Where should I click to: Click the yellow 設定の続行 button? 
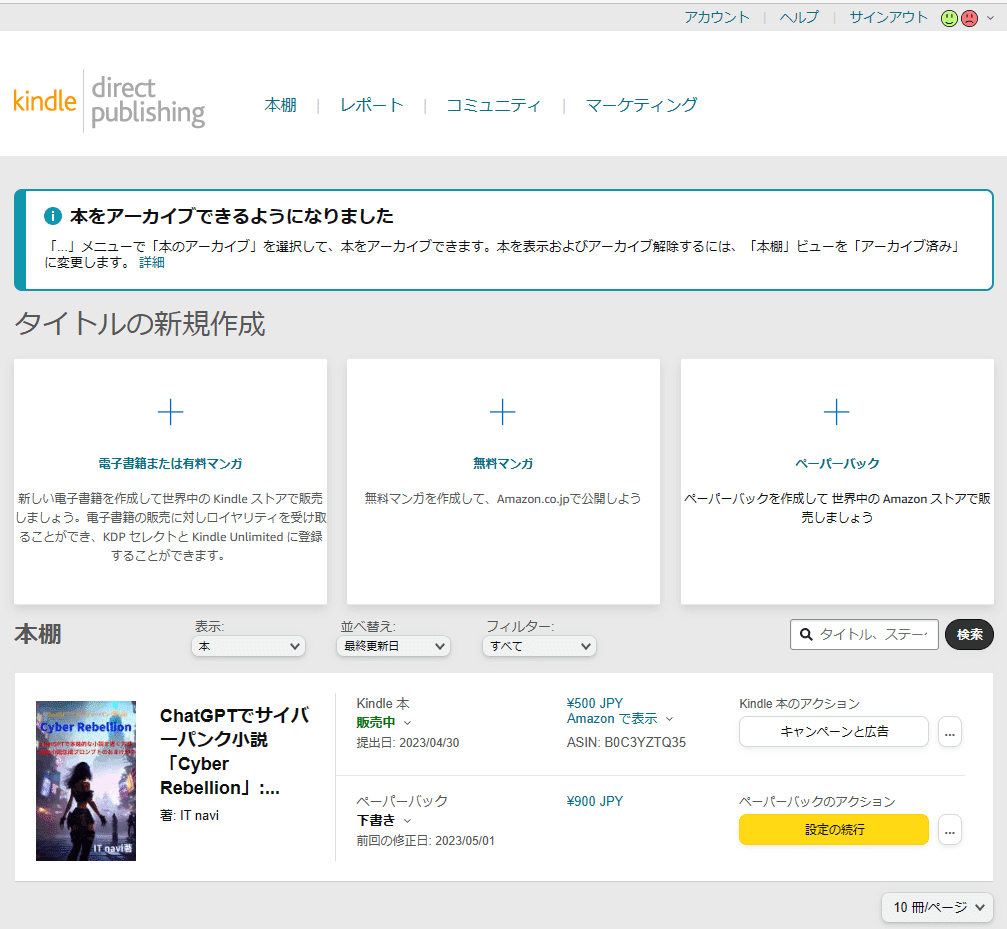[x=834, y=830]
